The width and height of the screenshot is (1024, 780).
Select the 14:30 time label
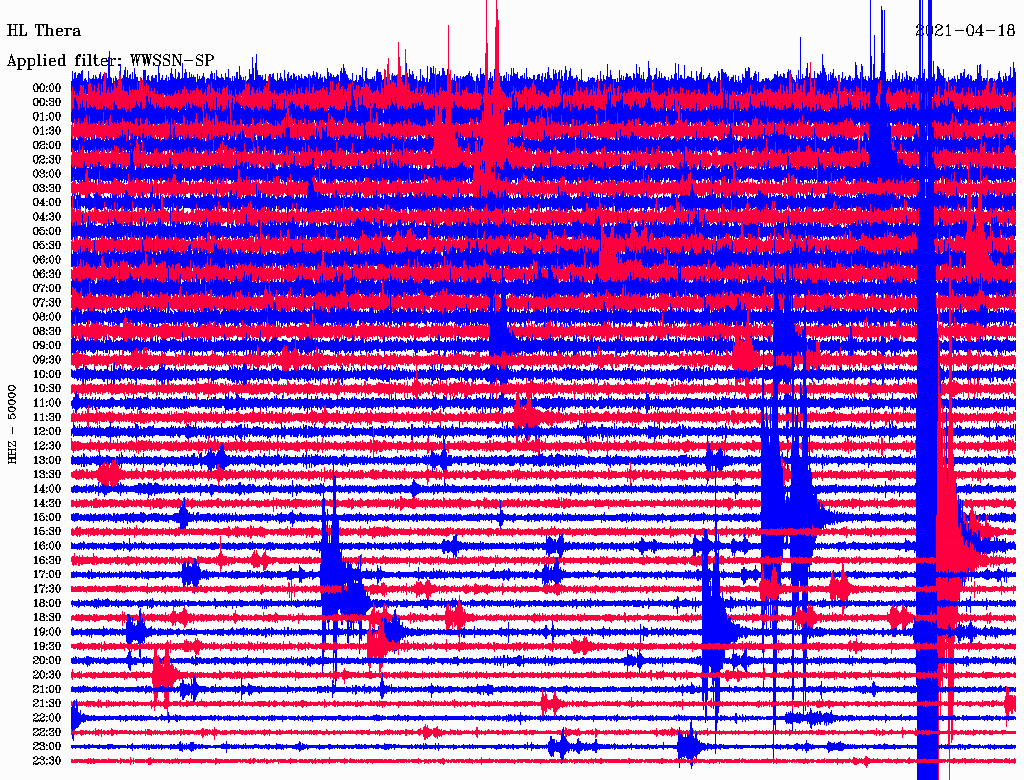[47, 504]
